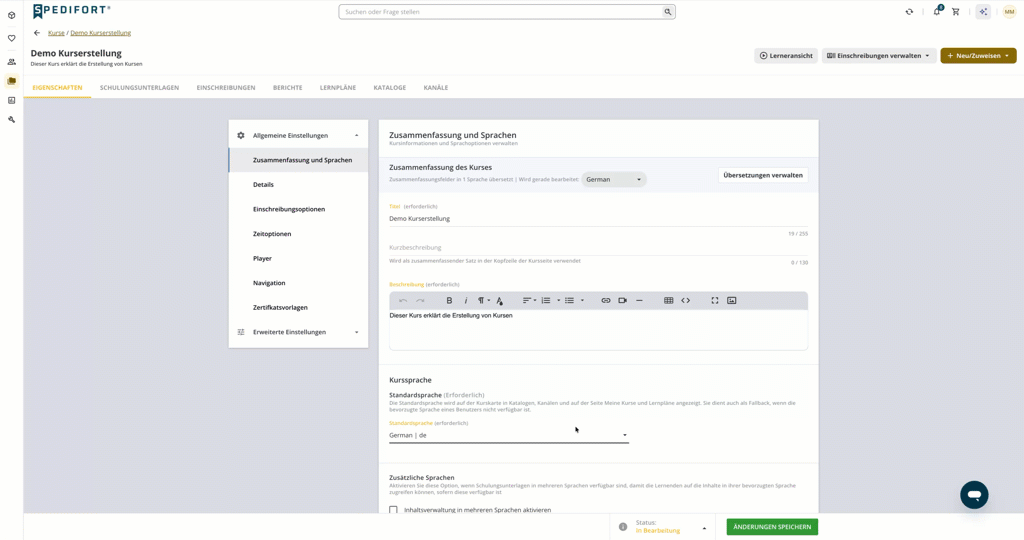
Task: Open bullet list style dropdown arrow
Action: 582,300
